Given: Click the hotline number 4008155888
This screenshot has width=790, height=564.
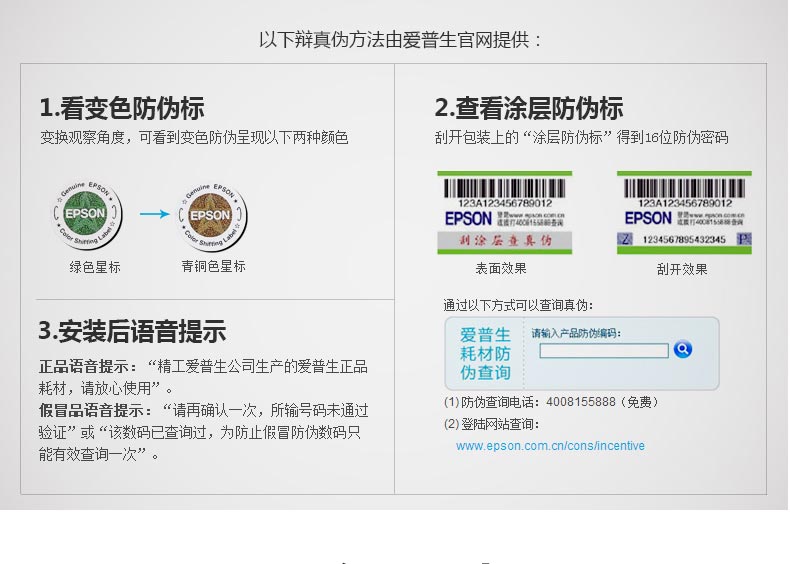Looking at the screenshot, I should [580, 402].
